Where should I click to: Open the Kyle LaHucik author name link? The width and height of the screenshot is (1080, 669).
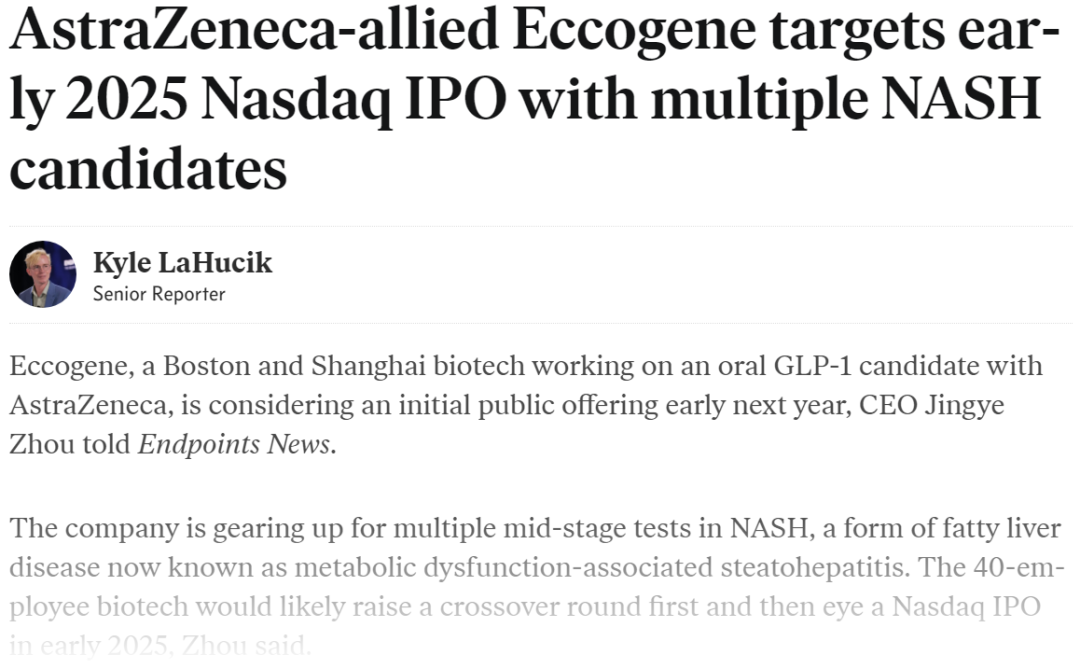coord(182,263)
